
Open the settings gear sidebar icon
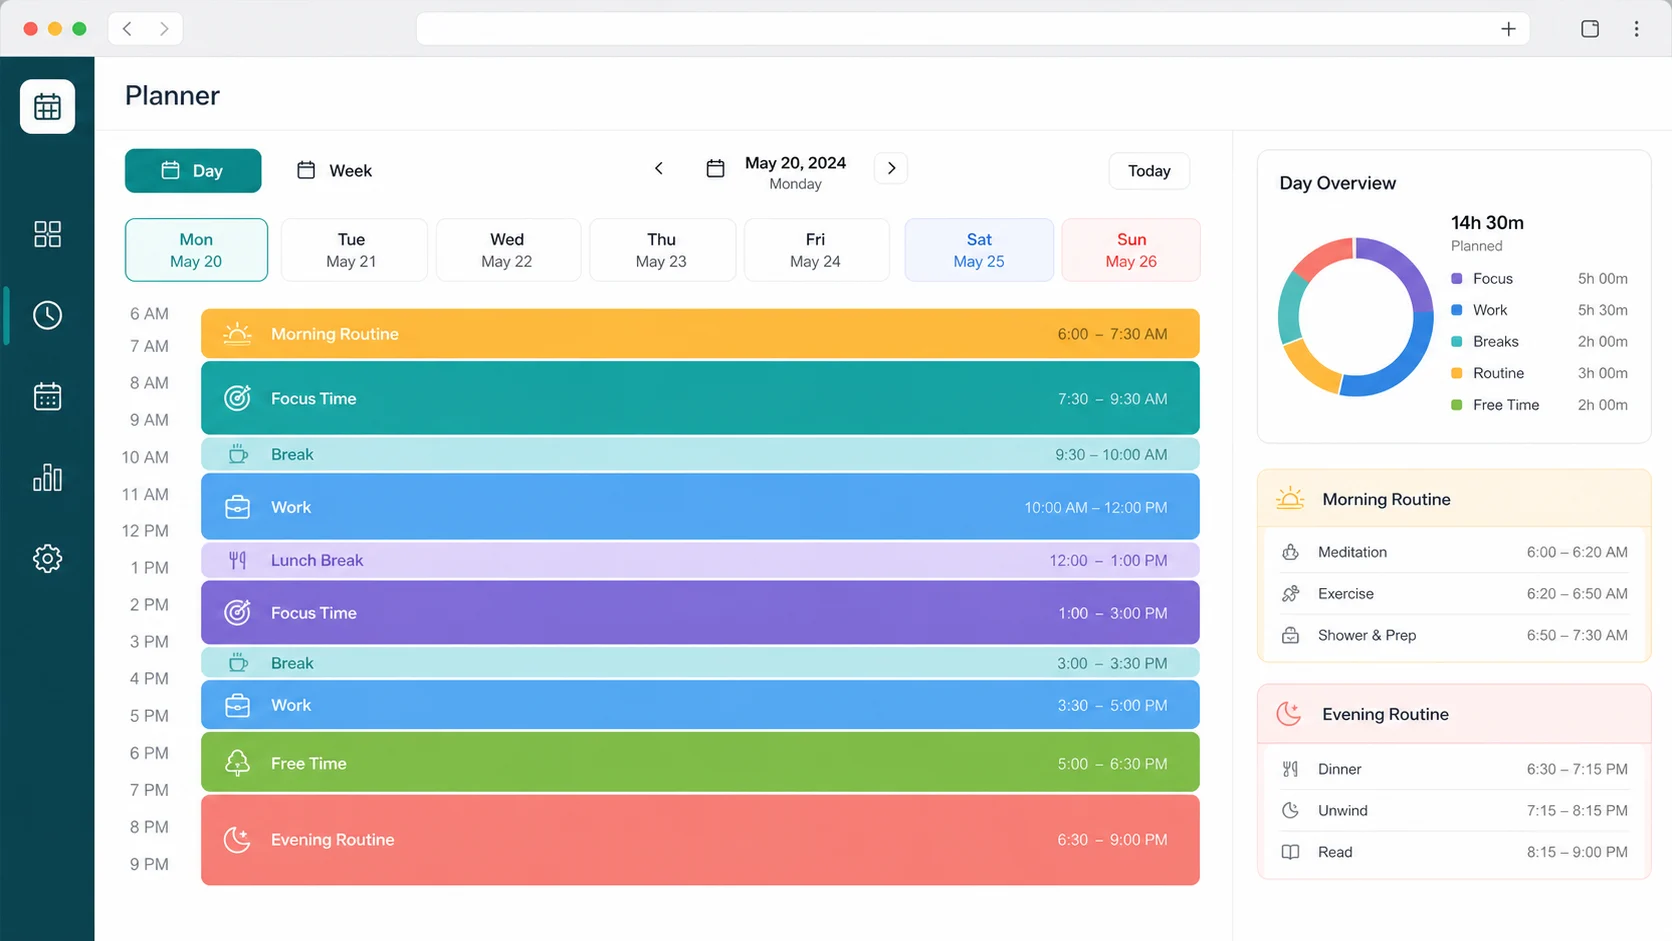coord(47,558)
